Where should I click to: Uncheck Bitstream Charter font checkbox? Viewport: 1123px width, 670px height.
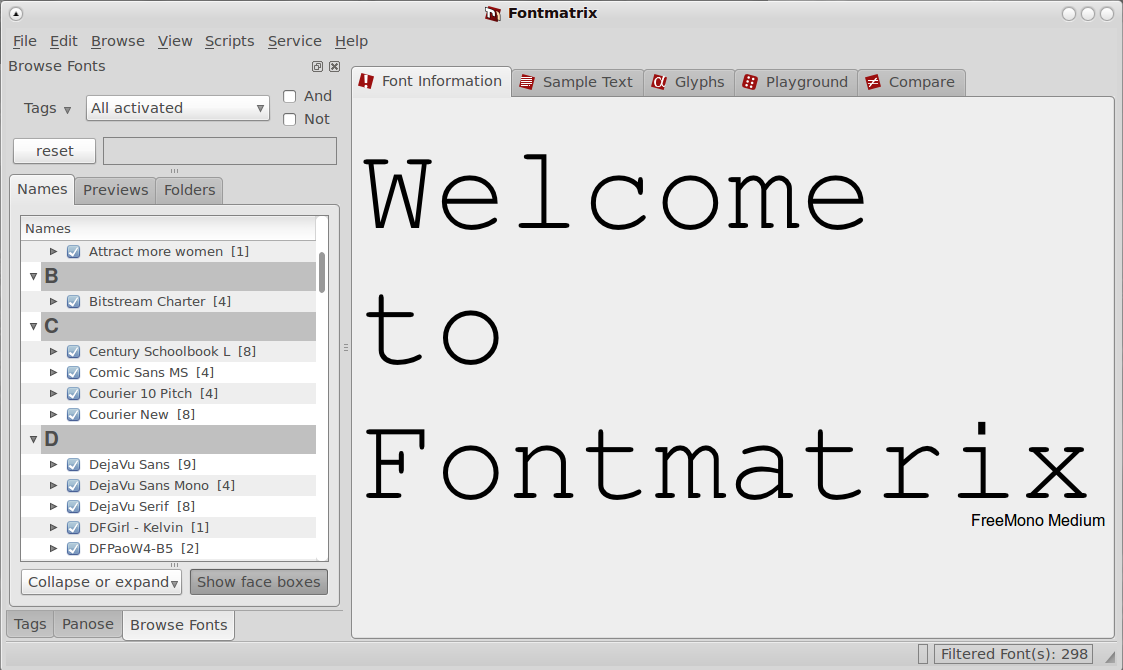click(73, 302)
